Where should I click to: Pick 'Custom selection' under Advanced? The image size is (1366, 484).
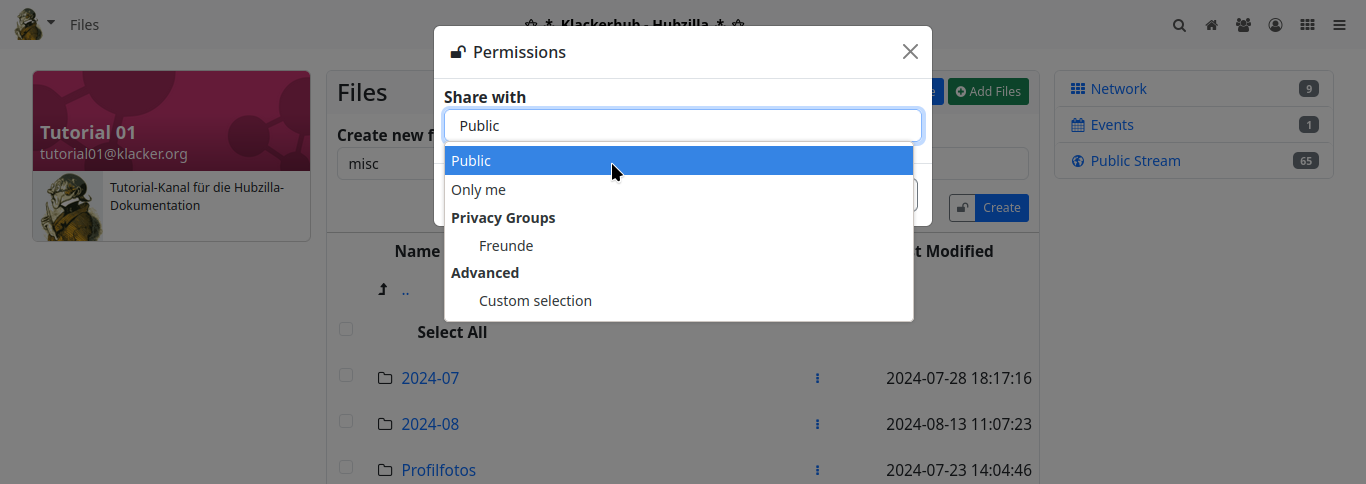(x=535, y=301)
